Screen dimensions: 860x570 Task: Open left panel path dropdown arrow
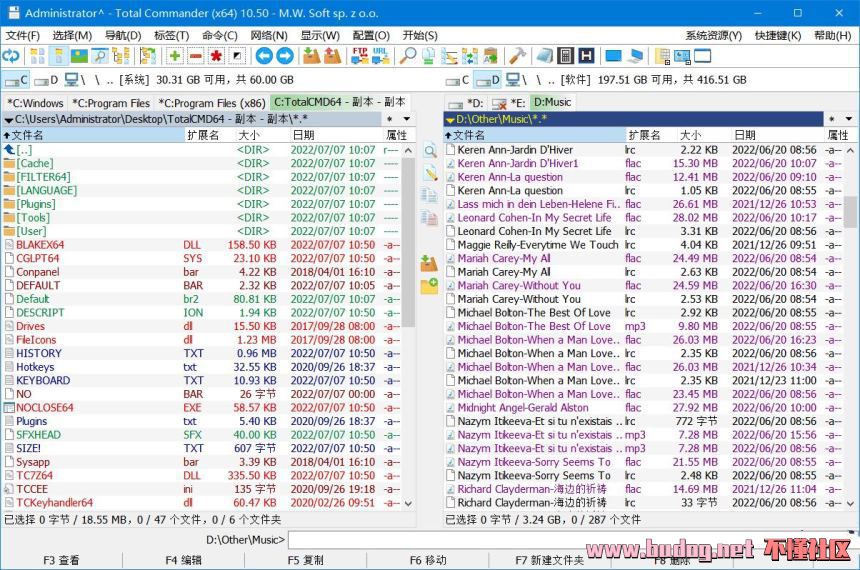pos(8,120)
